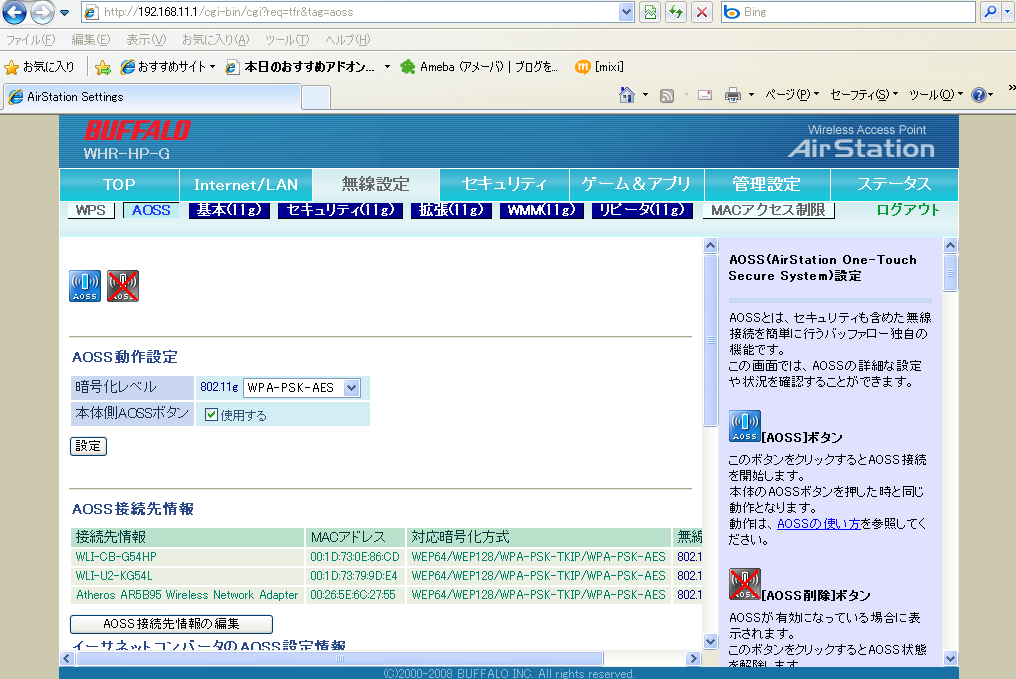Switch to the 管理設定 tab
The width and height of the screenshot is (1016, 679).
point(767,185)
